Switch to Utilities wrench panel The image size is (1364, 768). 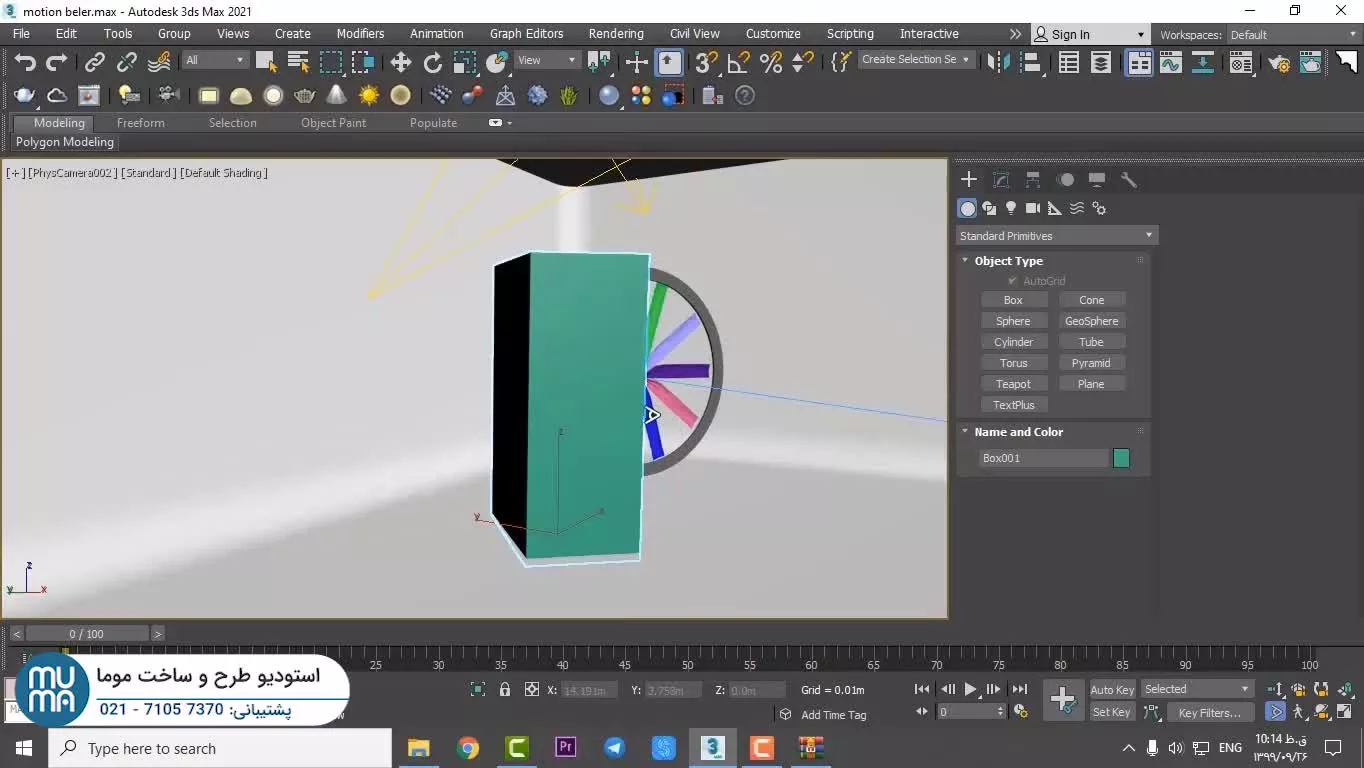tap(1129, 180)
